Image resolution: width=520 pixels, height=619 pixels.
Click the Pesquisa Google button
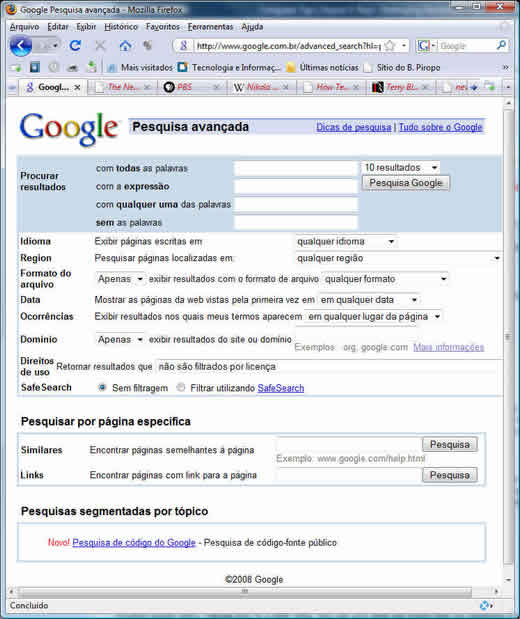pyautogui.click(x=405, y=183)
